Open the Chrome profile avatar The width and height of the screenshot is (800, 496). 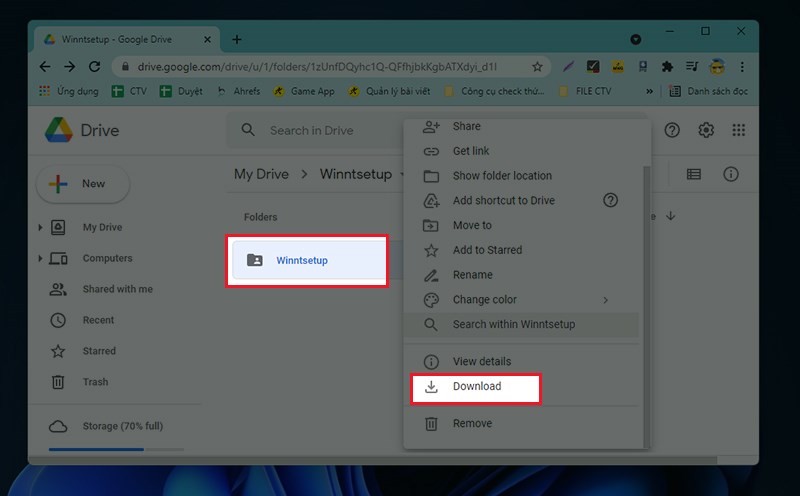click(x=717, y=66)
